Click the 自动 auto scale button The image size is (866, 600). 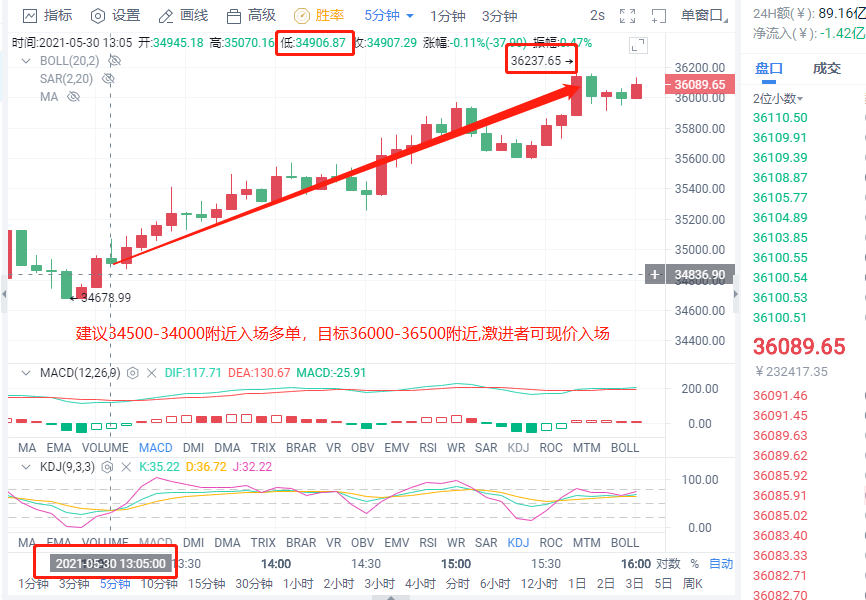(722, 563)
